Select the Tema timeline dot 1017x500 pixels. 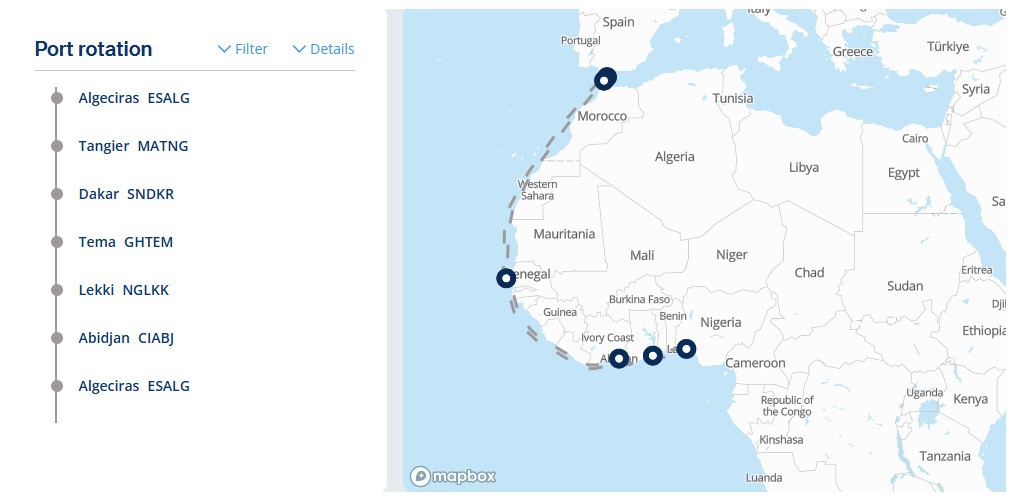(57, 242)
